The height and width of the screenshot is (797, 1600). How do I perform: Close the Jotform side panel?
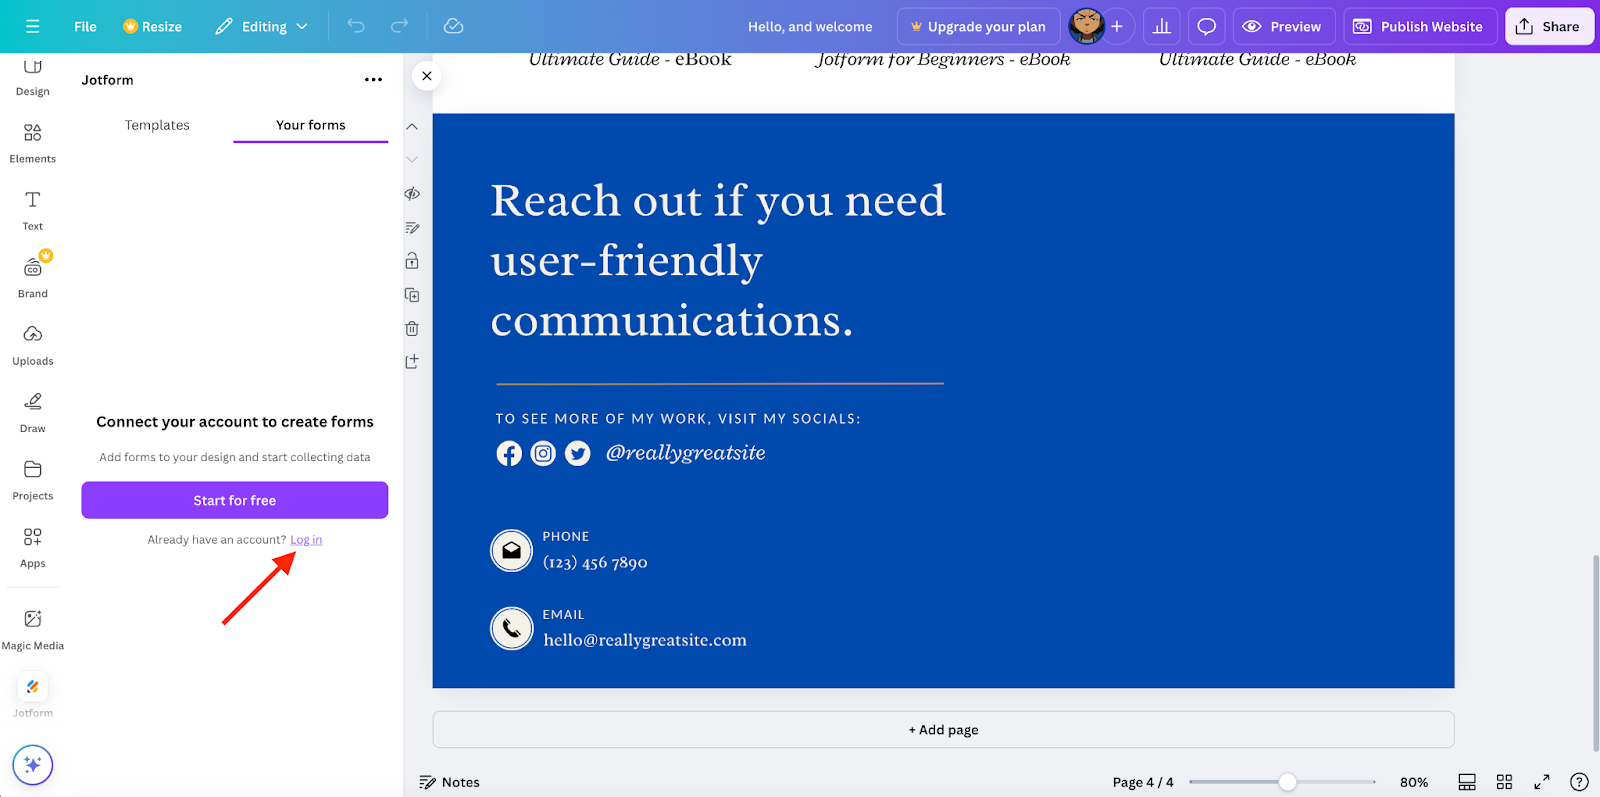(427, 75)
